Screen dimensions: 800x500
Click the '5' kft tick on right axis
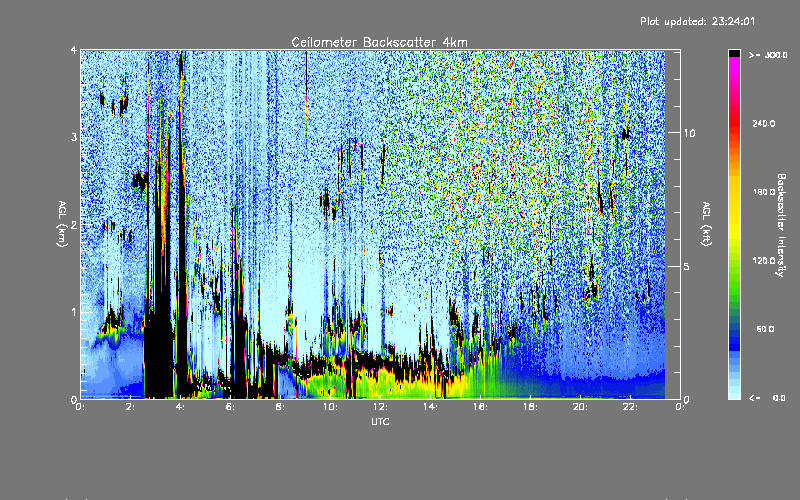(687, 266)
